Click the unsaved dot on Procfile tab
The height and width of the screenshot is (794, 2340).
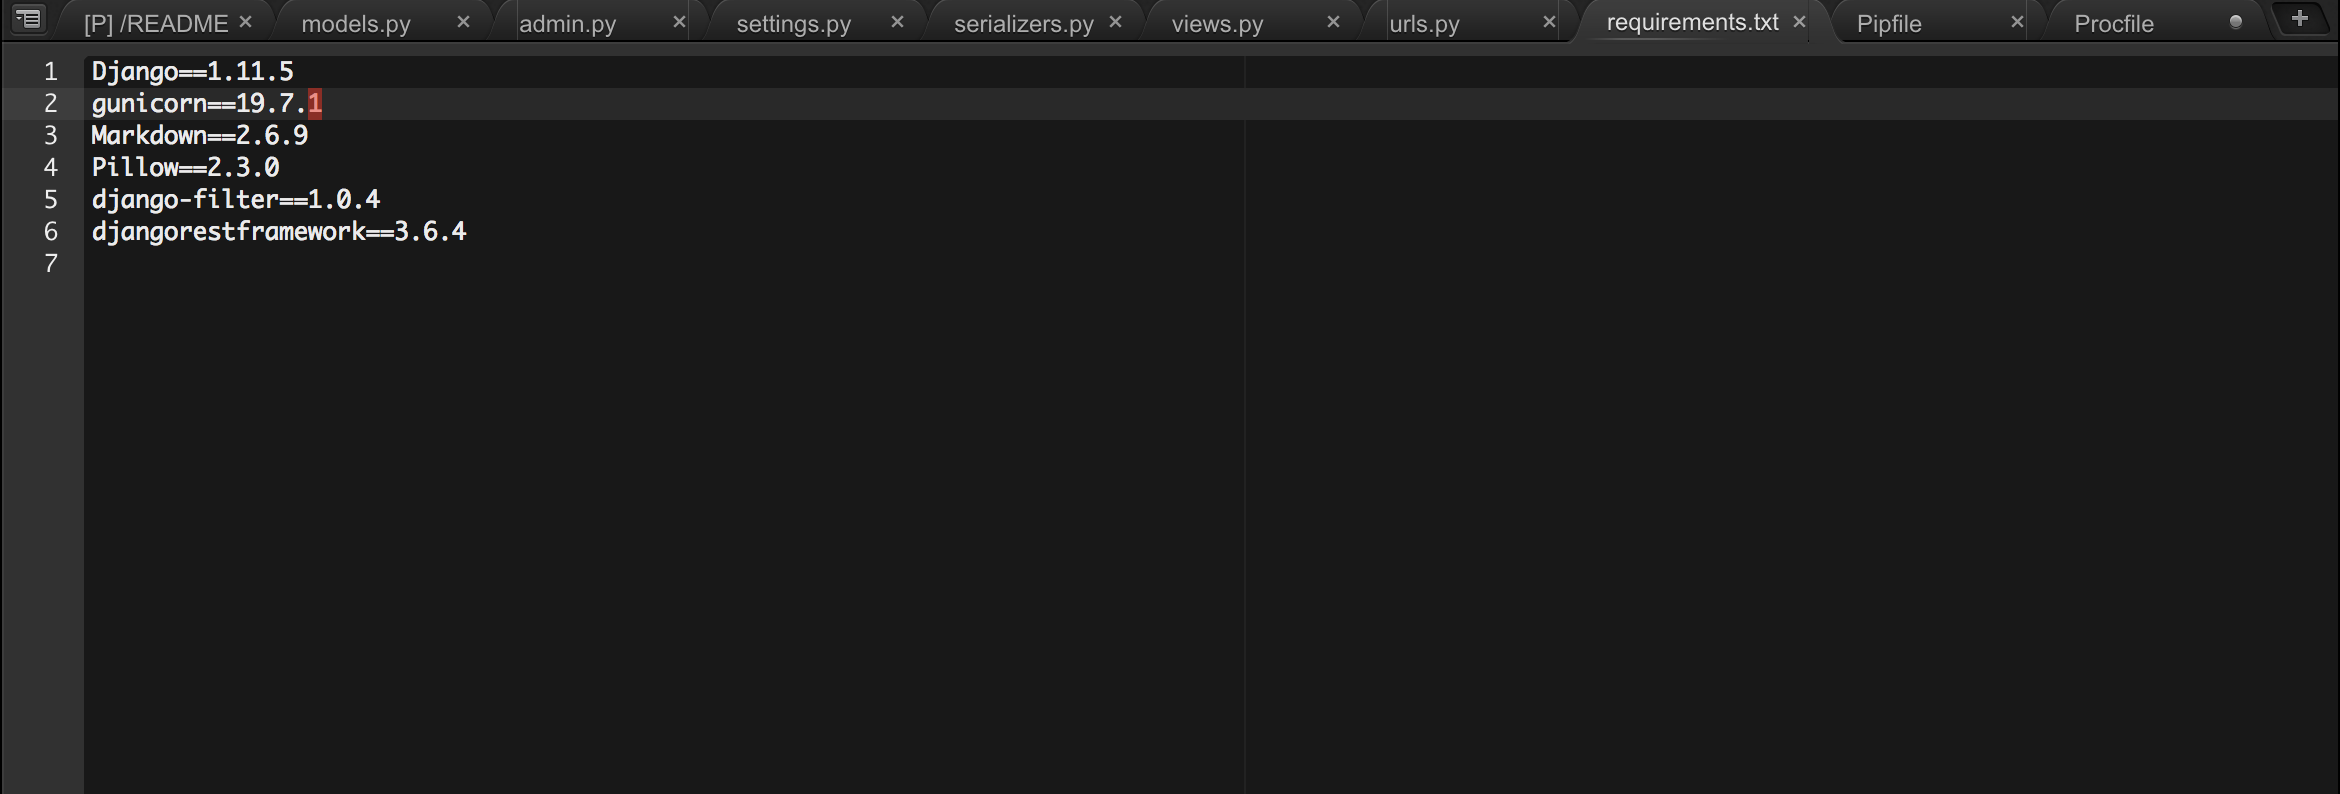pyautogui.click(x=2235, y=22)
